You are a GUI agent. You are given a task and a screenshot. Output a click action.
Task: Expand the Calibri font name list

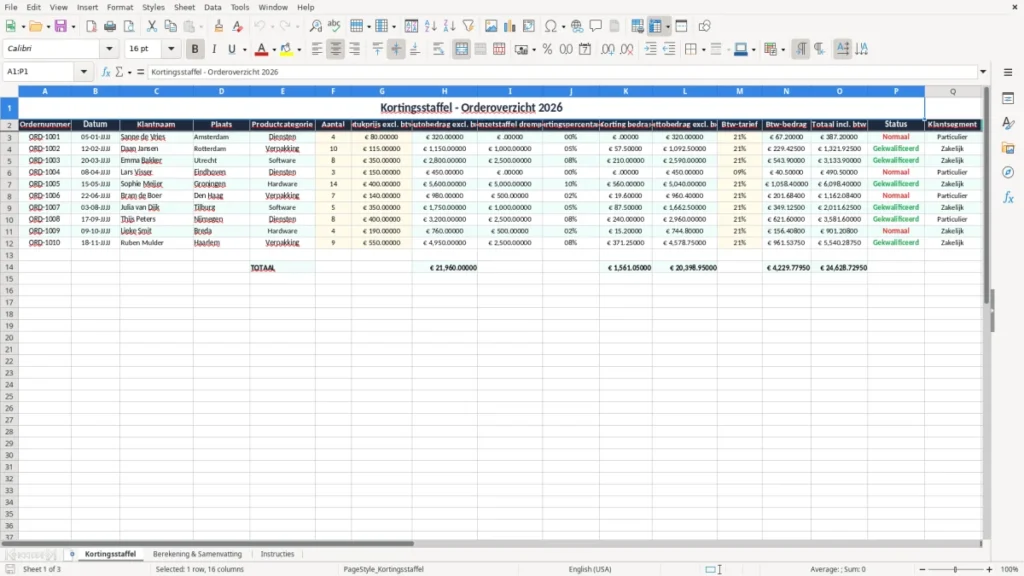[x=109, y=49]
